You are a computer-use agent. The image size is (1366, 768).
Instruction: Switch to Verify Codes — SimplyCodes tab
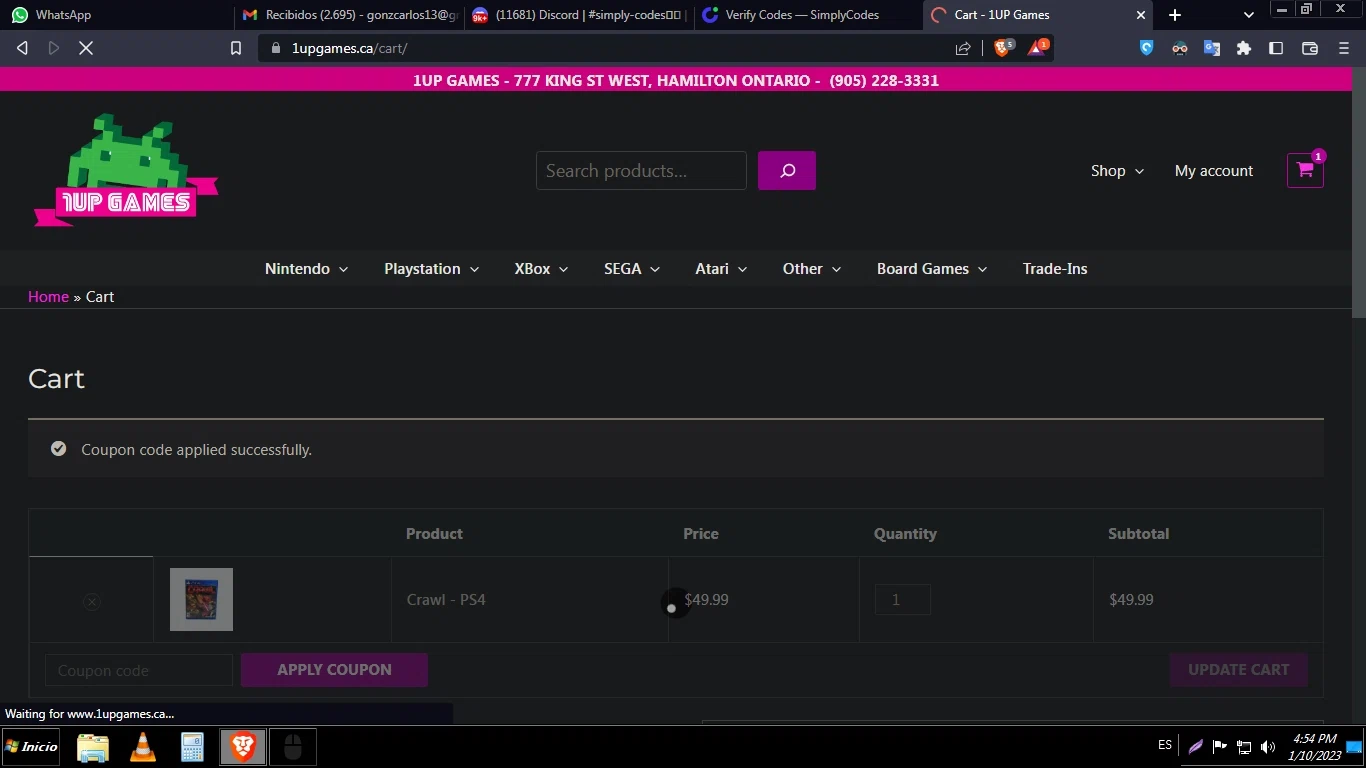[x=808, y=15]
